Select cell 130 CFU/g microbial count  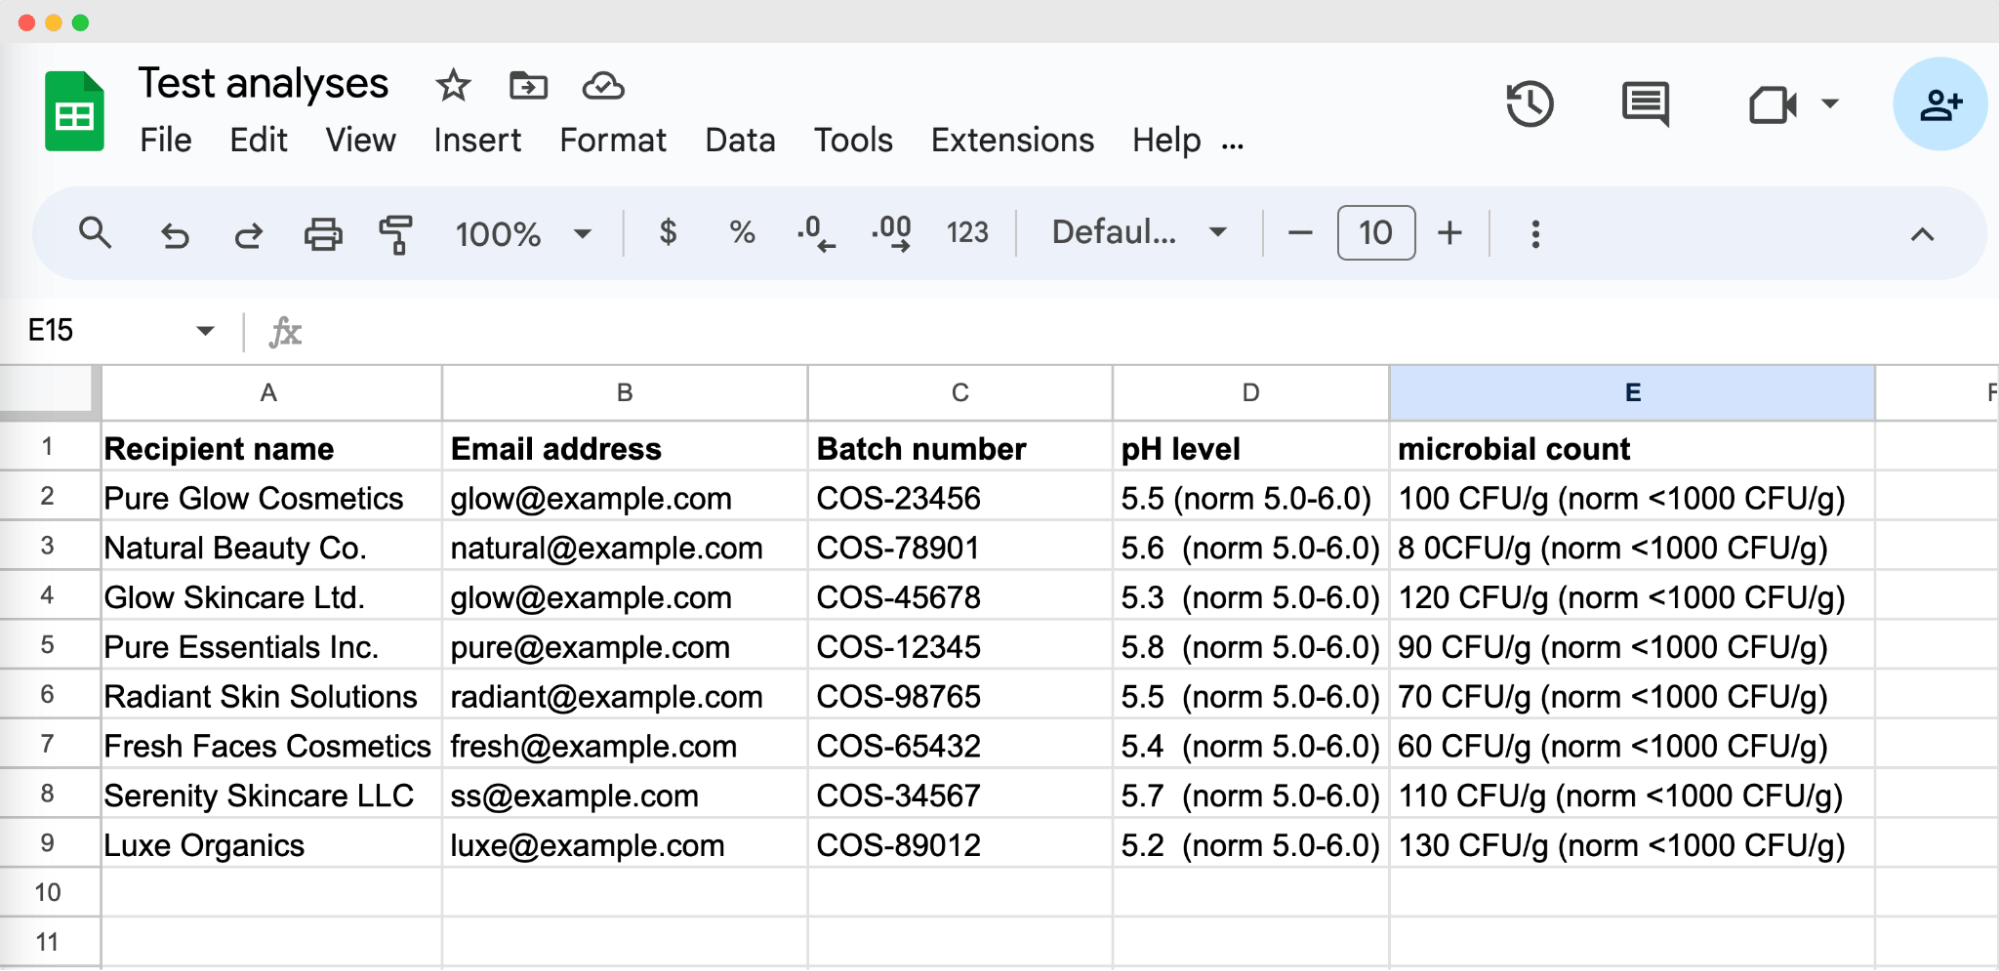[x=1632, y=845]
